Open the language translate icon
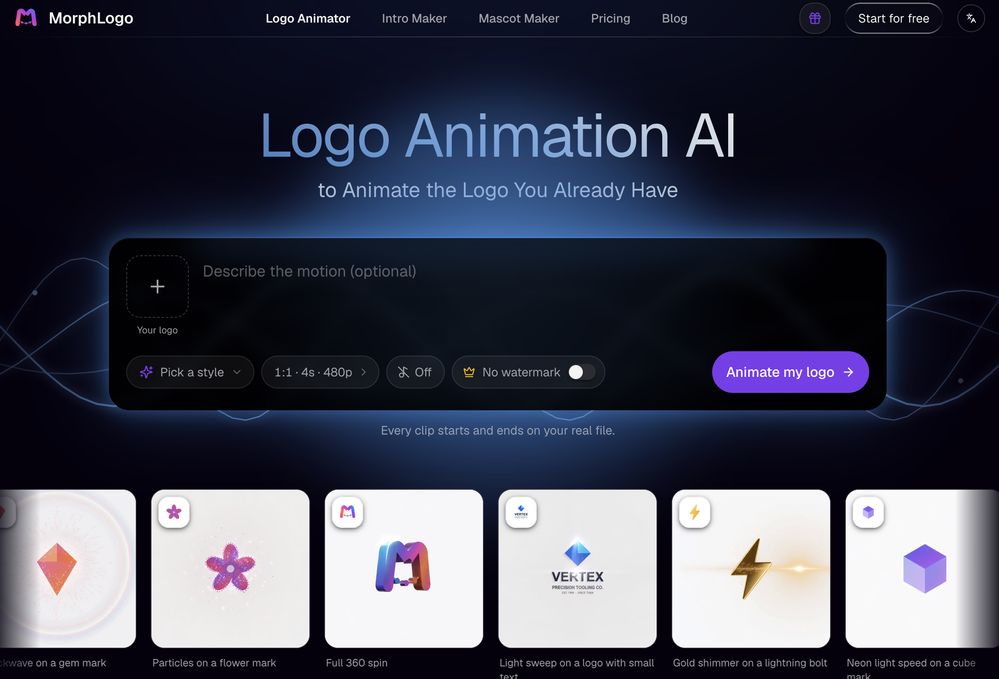This screenshot has height=679, width=999. (971, 18)
